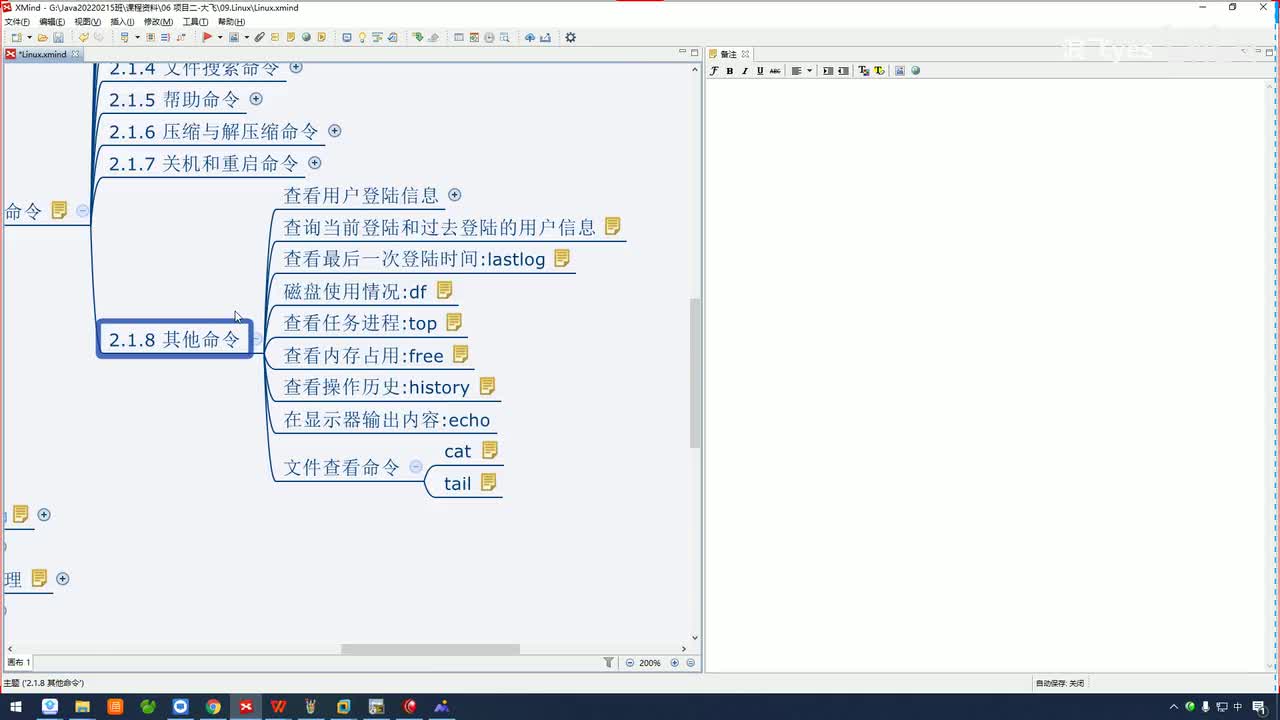Collapse the 2.1.8 其他命令 topic
Viewport: 1280px width, 720px height.
coord(258,339)
